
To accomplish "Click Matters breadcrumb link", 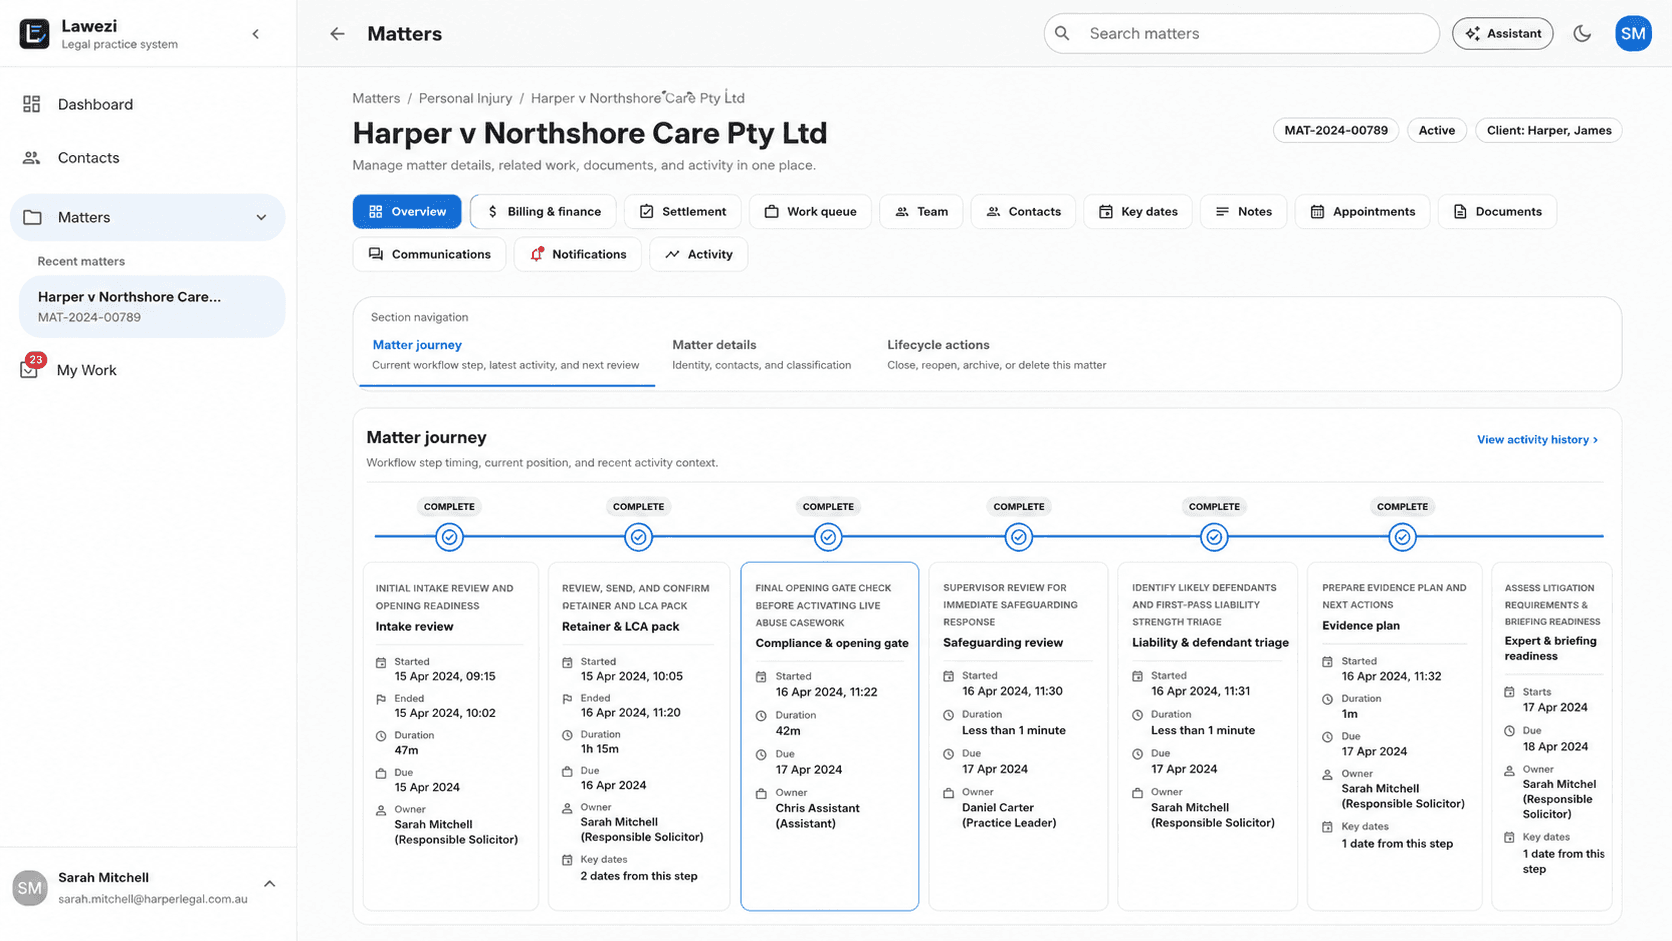I will coord(376,98).
